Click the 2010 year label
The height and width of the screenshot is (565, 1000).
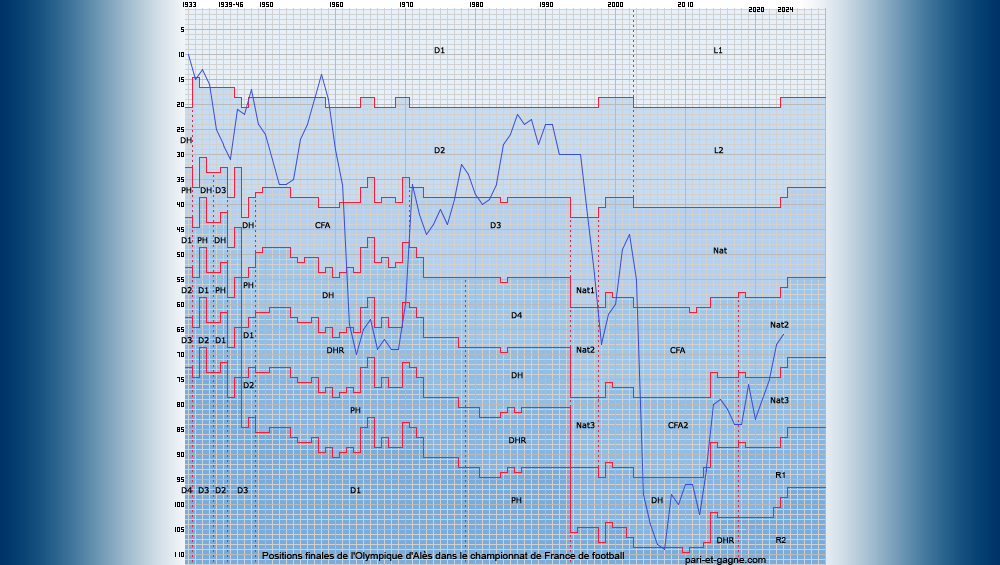[x=686, y=4]
